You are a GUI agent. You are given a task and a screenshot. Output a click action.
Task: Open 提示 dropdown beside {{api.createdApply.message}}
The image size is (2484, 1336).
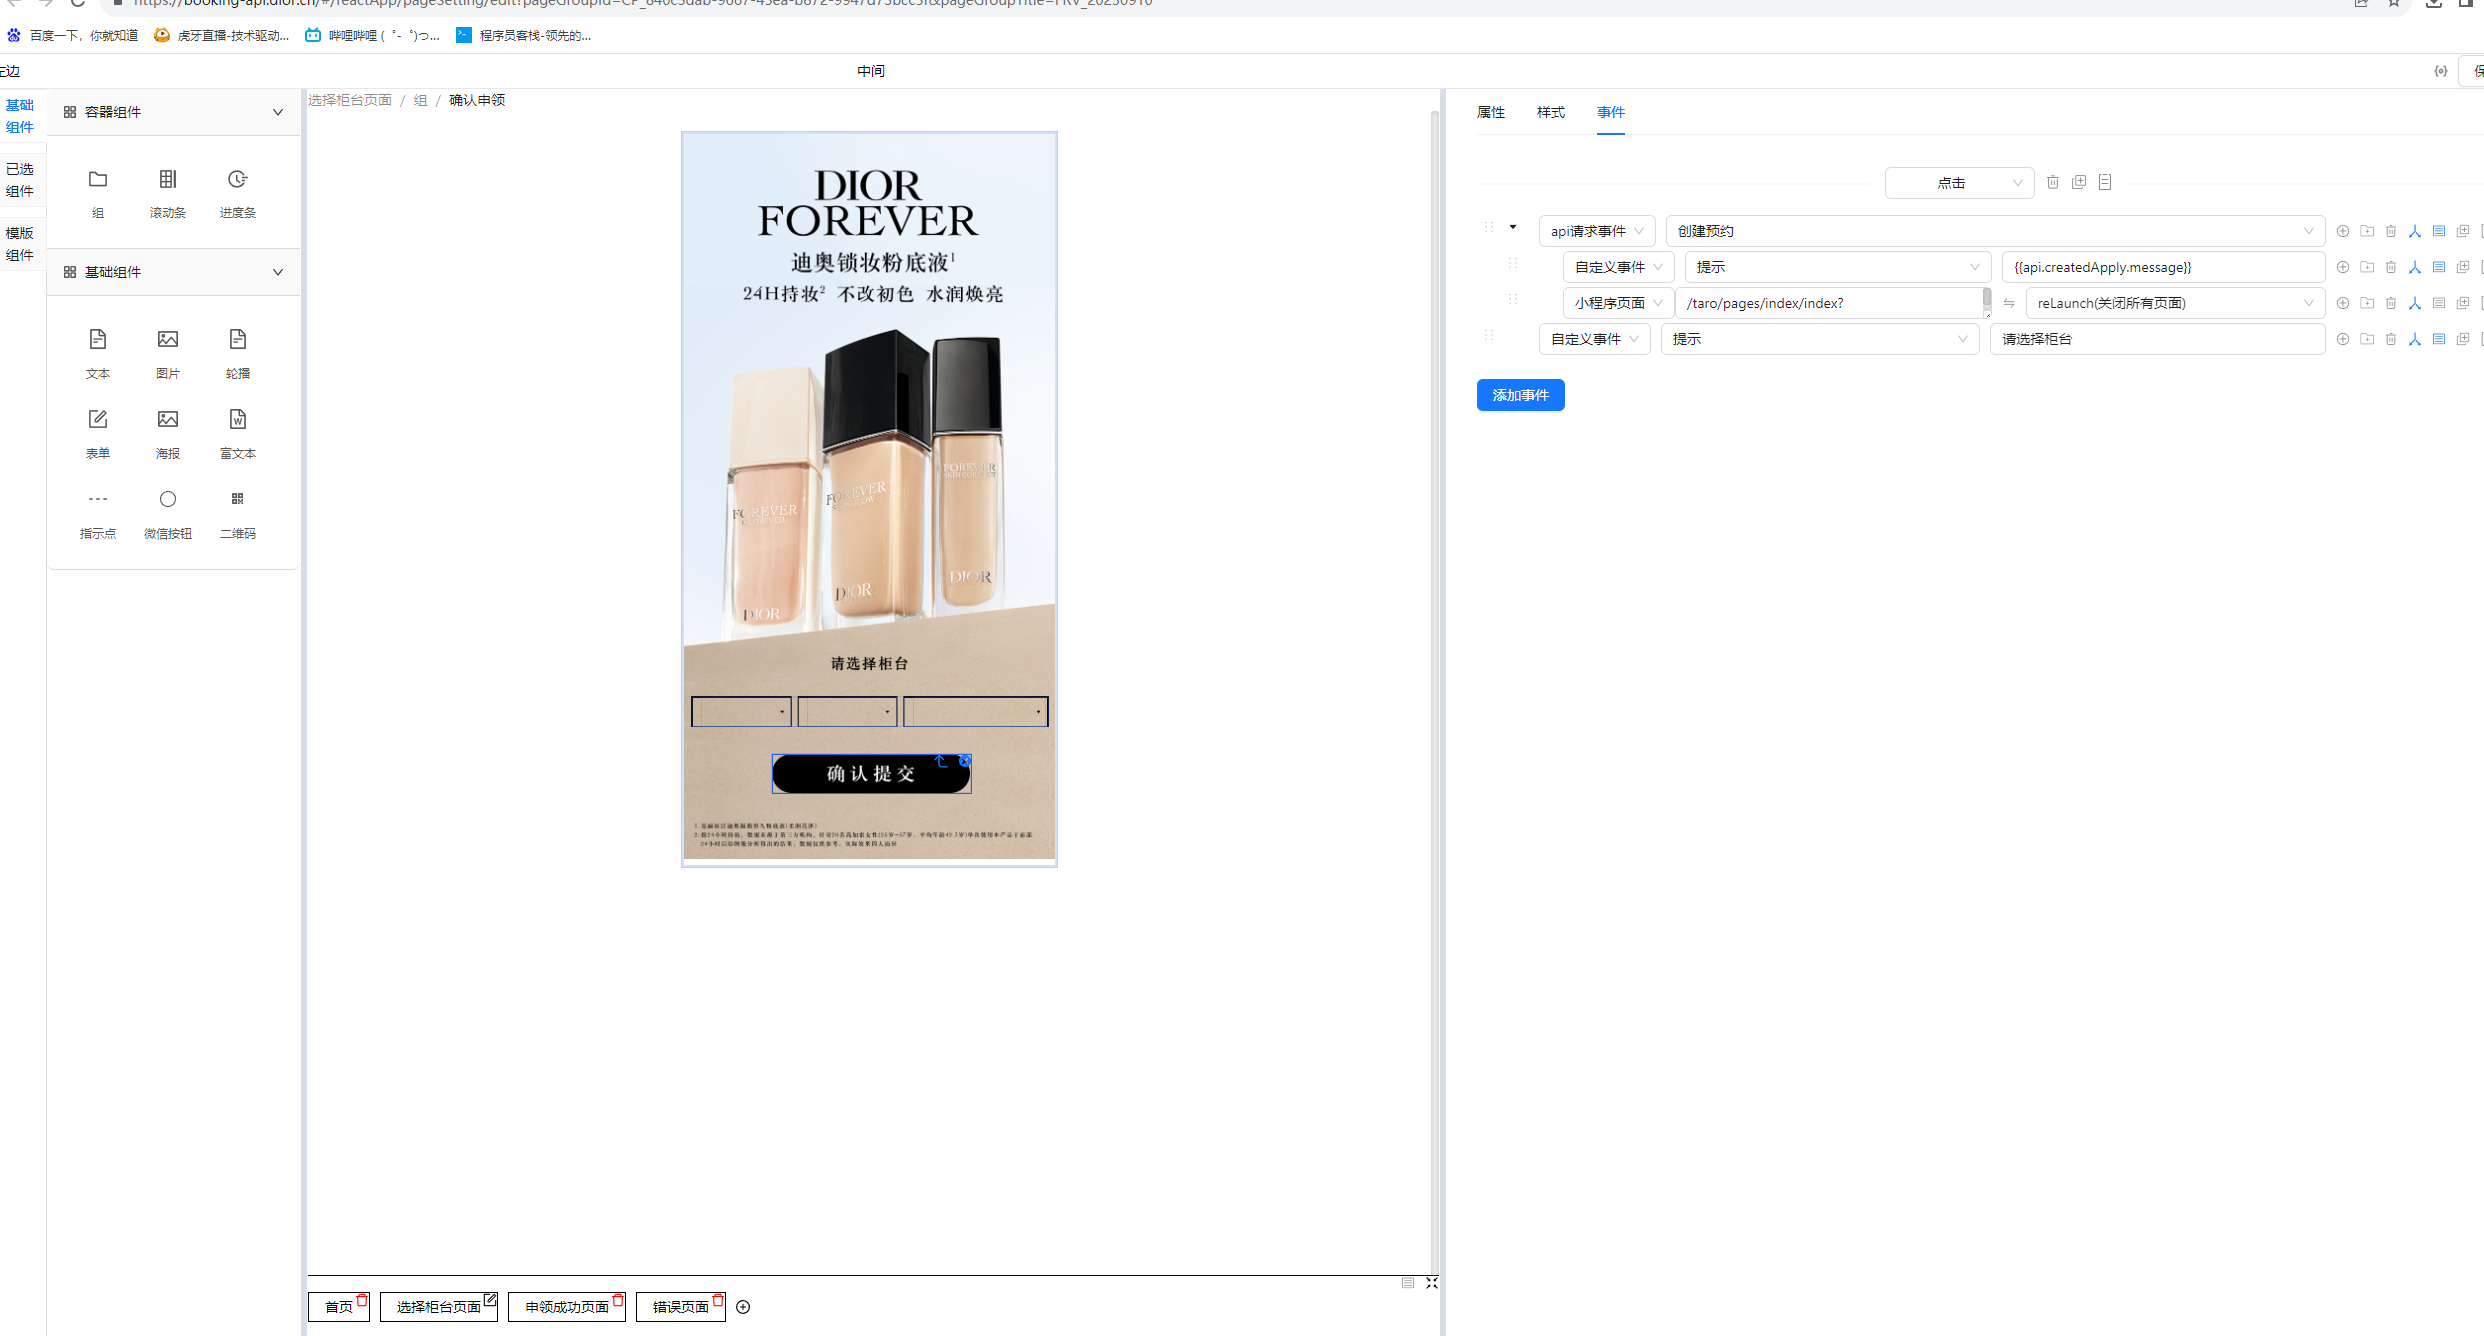(x=1837, y=267)
